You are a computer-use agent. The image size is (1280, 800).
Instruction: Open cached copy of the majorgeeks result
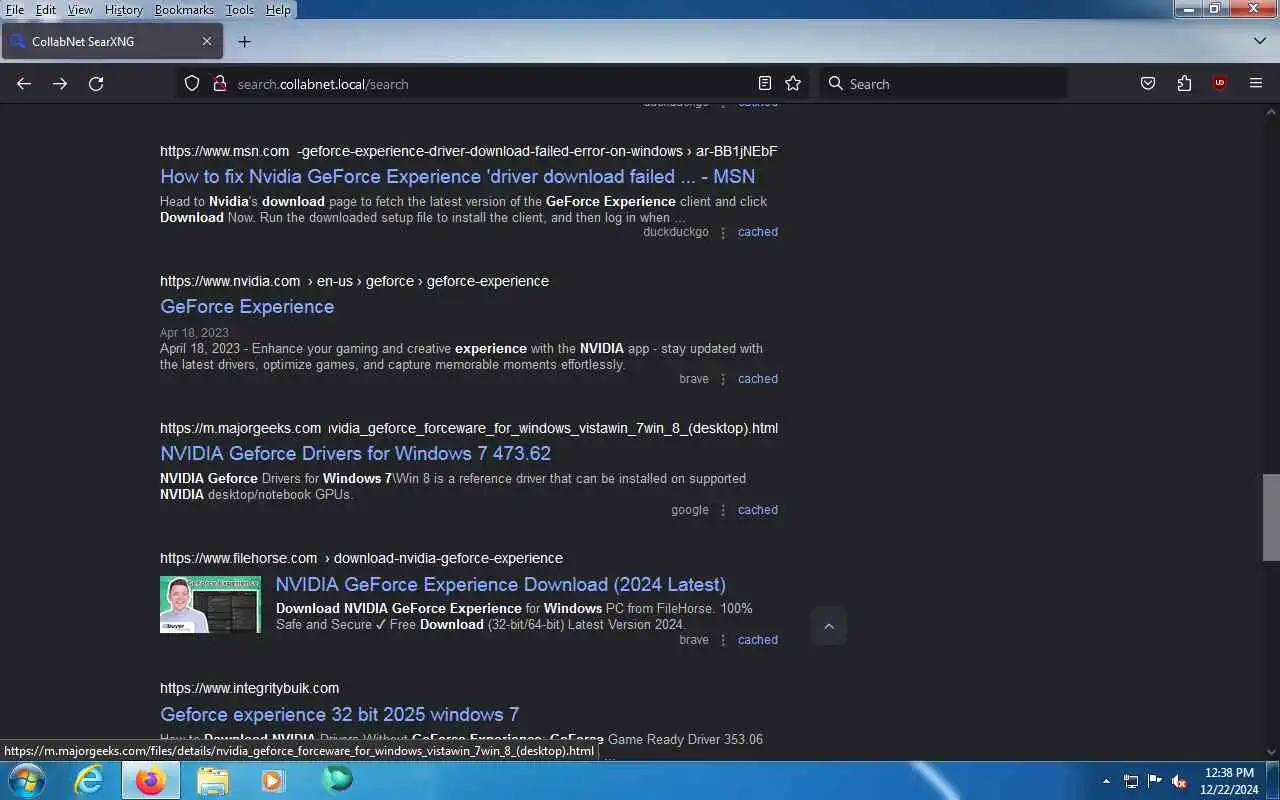pyautogui.click(x=758, y=510)
